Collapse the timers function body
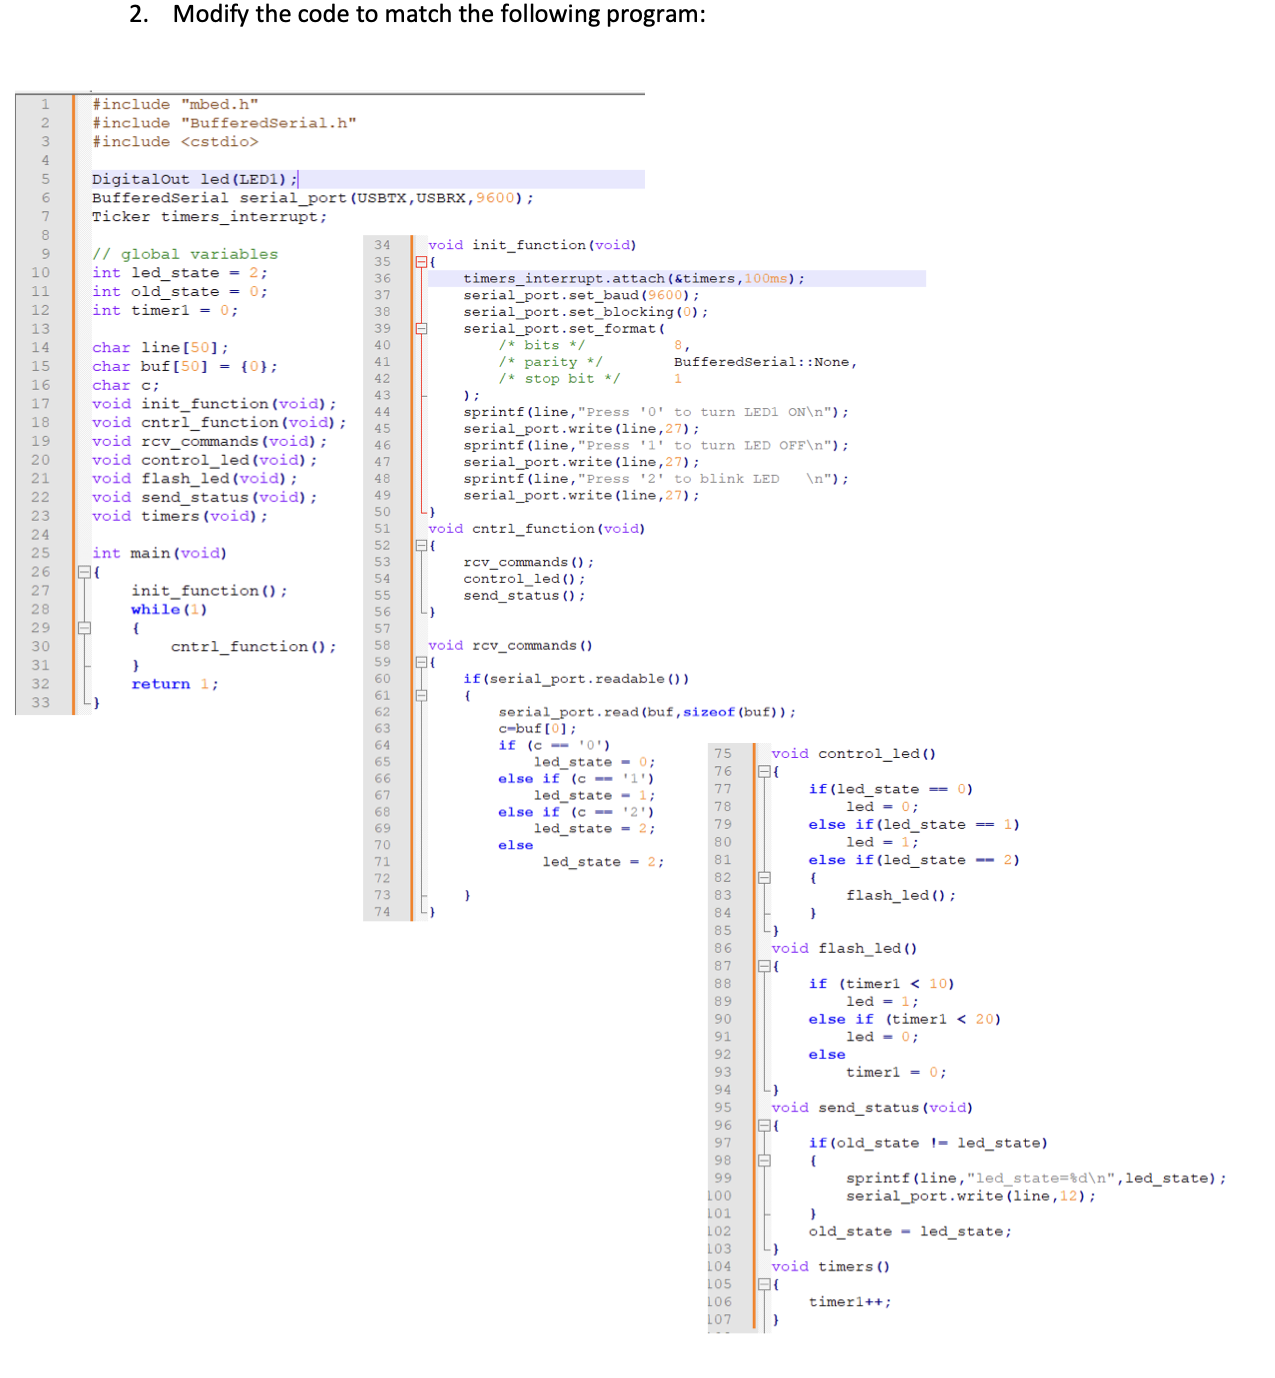The width and height of the screenshot is (1275, 1378). 765,1284
